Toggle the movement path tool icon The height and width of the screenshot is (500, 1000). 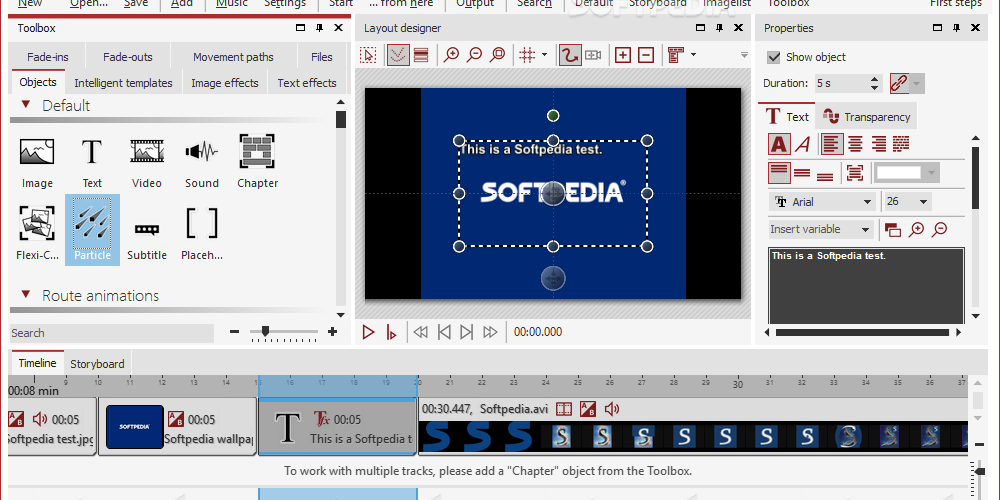[570, 55]
